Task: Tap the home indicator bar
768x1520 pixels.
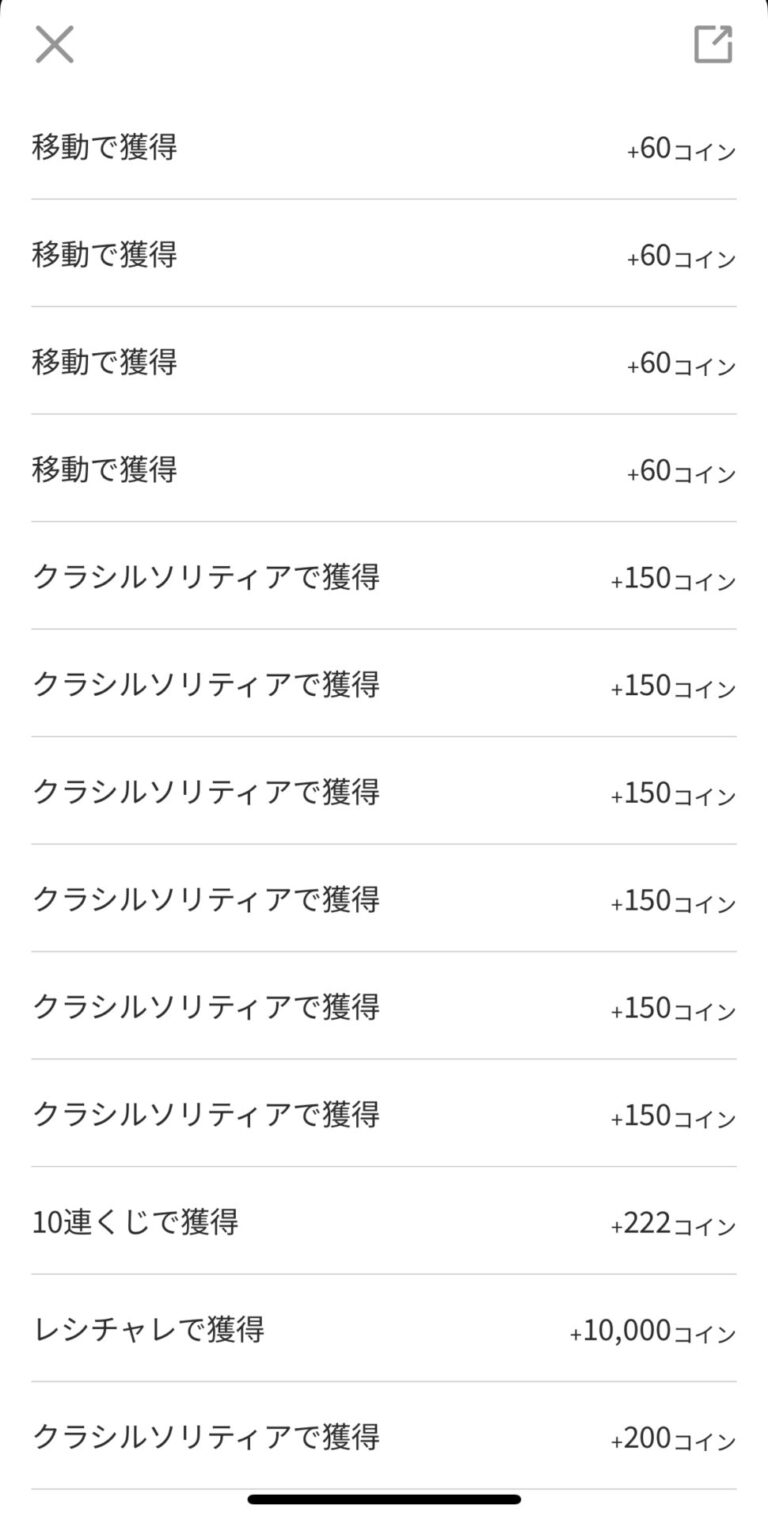Action: (x=384, y=1499)
